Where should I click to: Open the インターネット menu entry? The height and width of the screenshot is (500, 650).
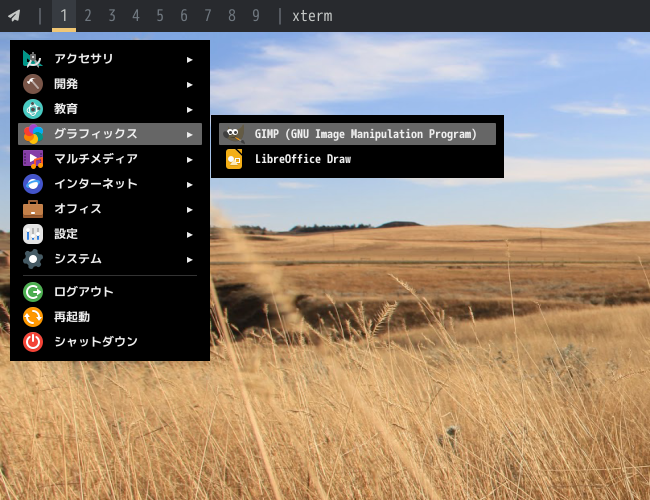[x=110, y=184]
